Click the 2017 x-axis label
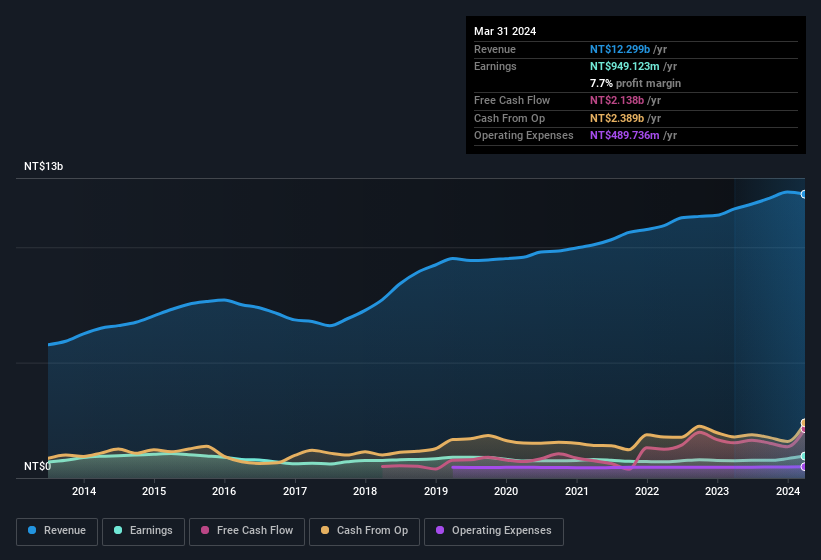 point(295,491)
